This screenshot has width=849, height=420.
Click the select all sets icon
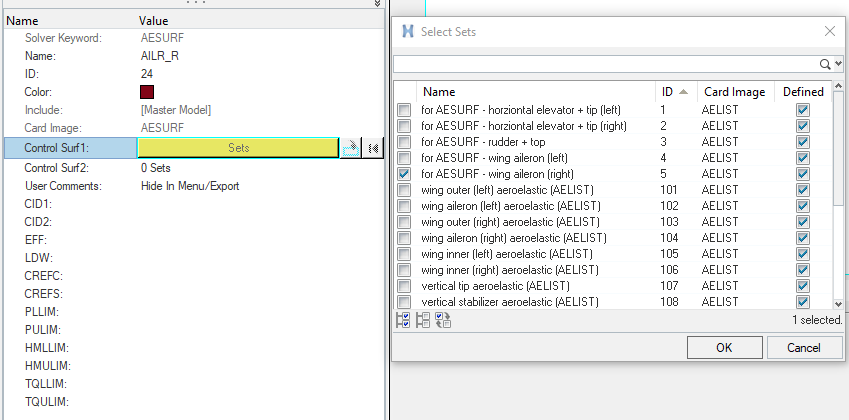[403, 321]
